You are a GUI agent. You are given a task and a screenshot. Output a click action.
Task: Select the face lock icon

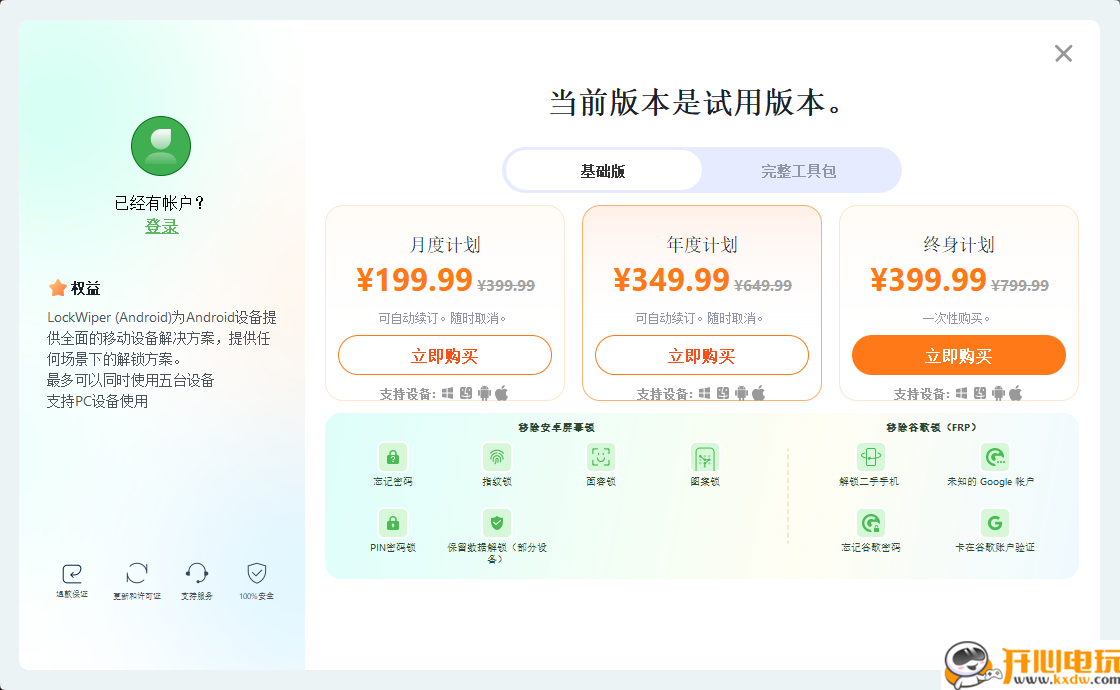coord(599,456)
